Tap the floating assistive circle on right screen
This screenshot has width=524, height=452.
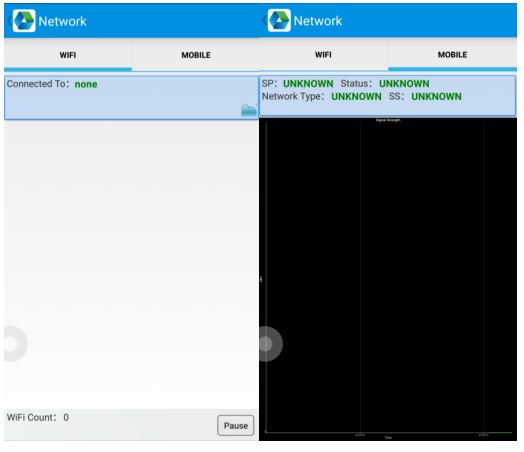pyautogui.click(x=271, y=344)
